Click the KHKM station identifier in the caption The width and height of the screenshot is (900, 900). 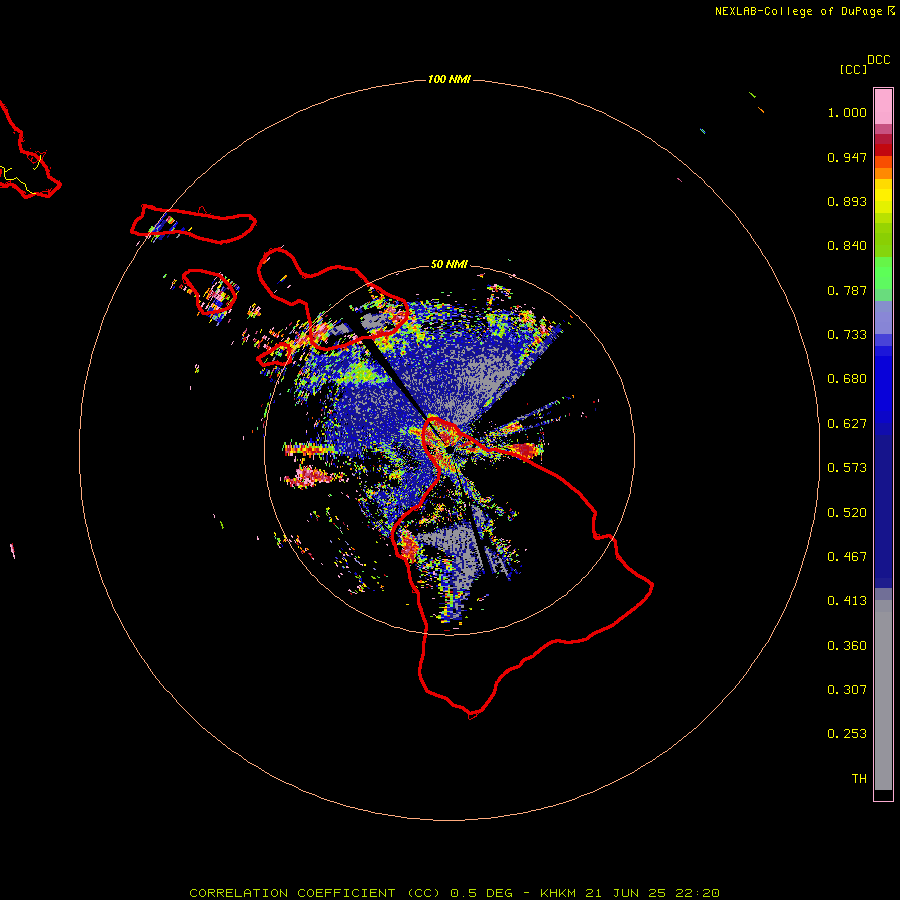pyautogui.click(x=559, y=893)
